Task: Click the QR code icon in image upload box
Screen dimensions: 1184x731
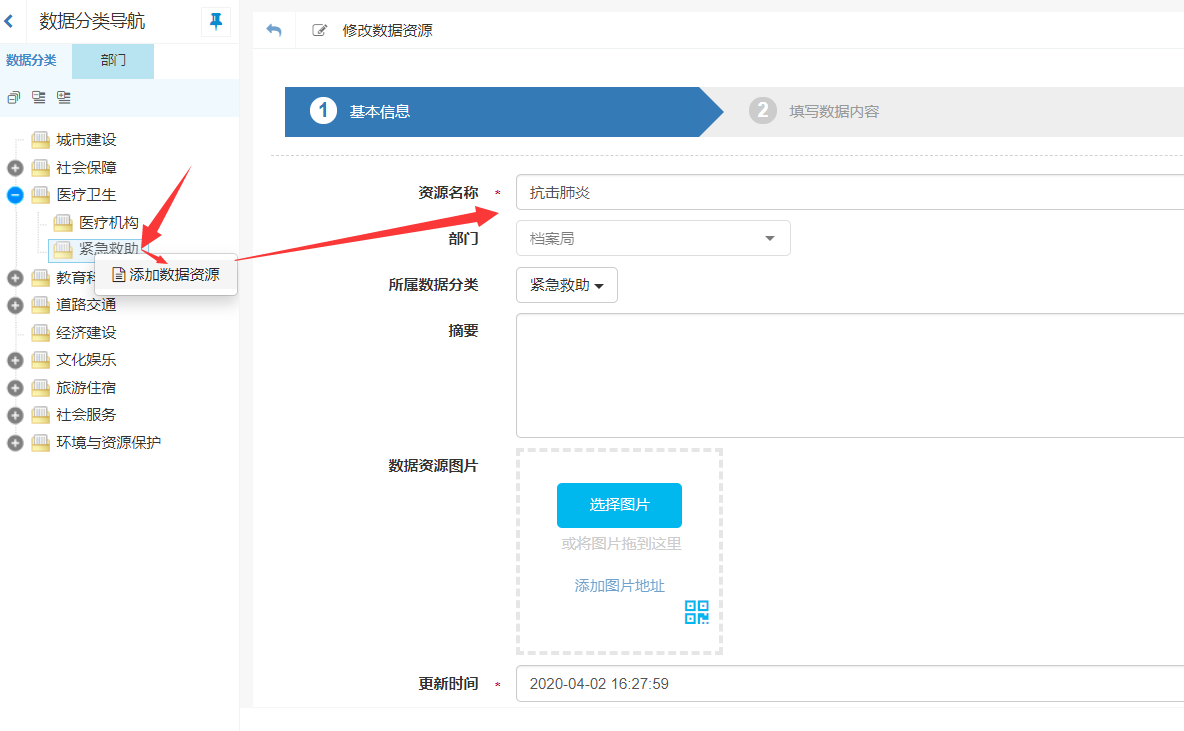Action: point(696,612)
